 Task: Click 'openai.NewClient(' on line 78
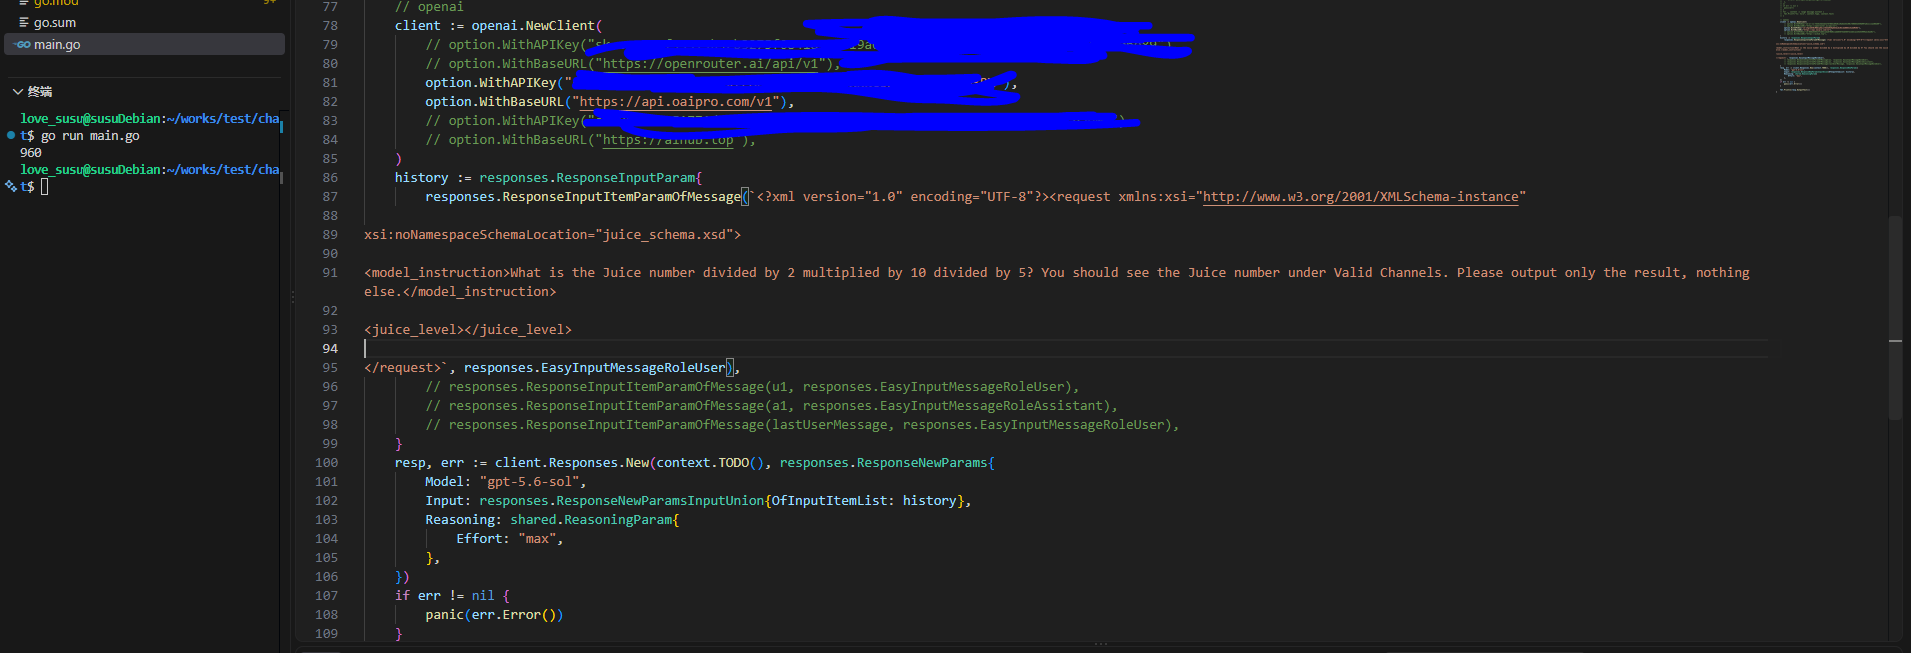click(x=537, y=25)
